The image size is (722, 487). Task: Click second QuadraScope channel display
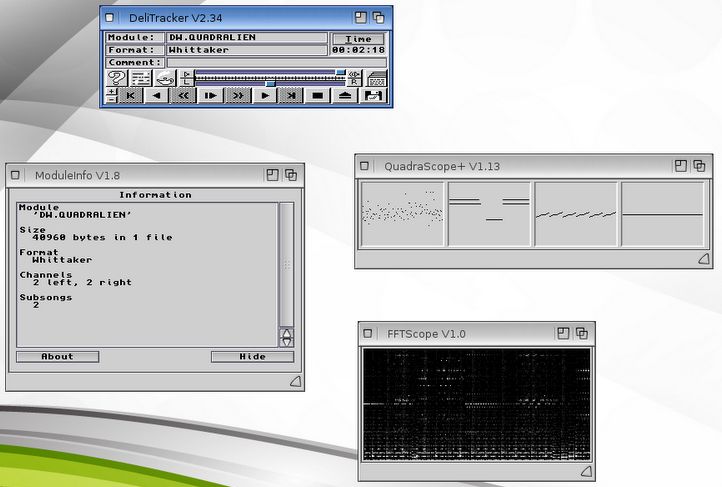[x=489, y=215]
